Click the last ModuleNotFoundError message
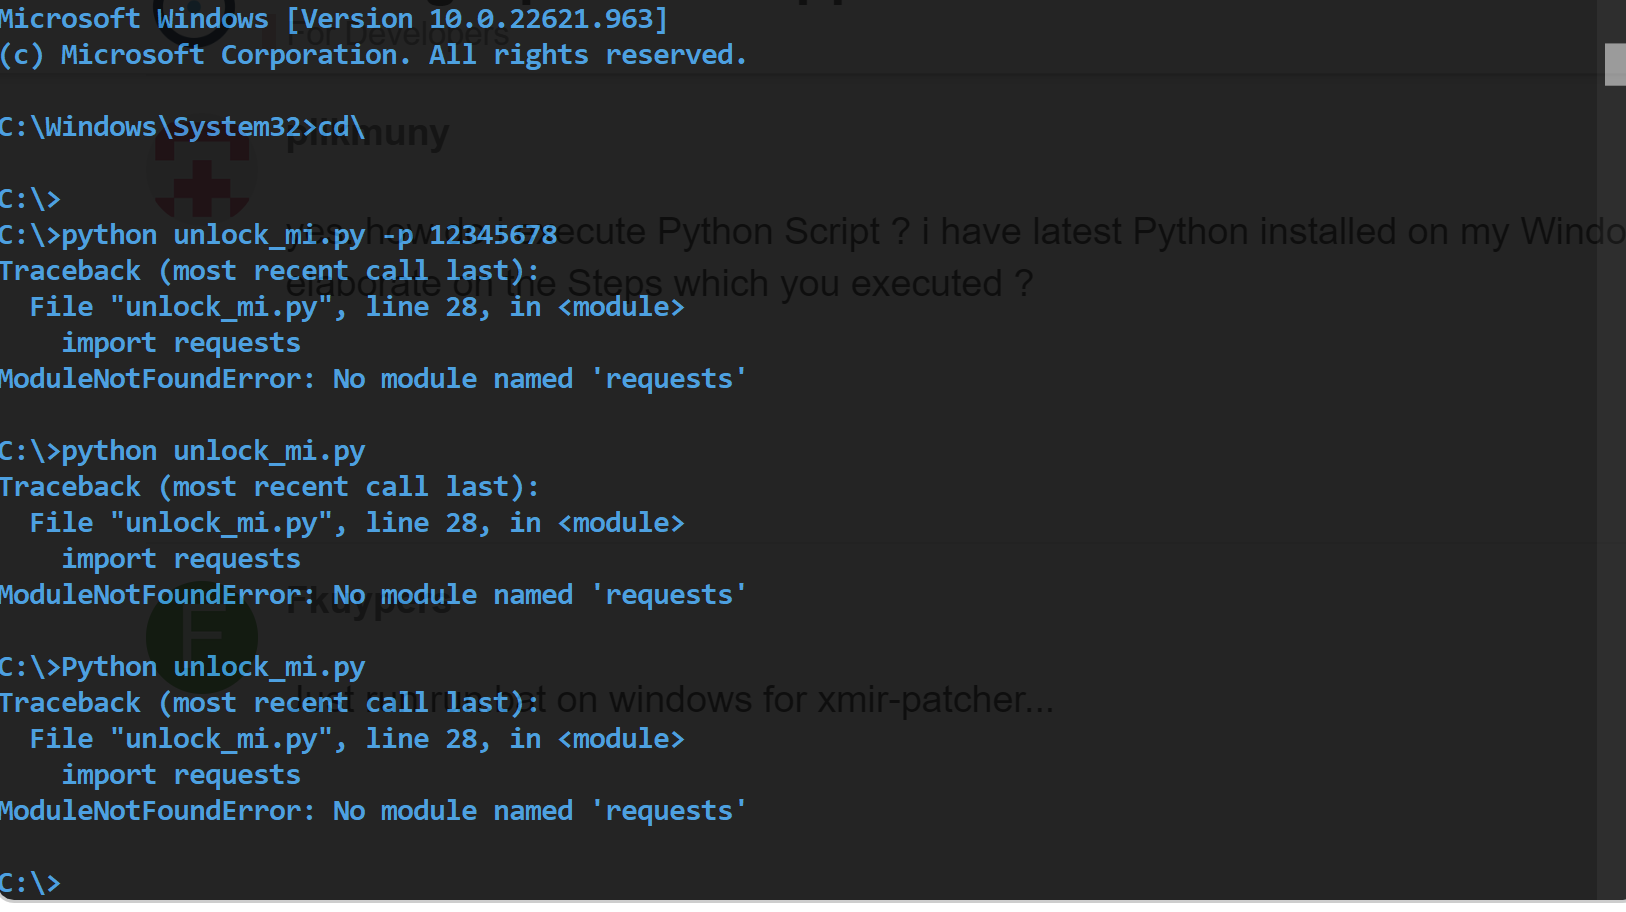1626x912 pixels. pos(373,811)
